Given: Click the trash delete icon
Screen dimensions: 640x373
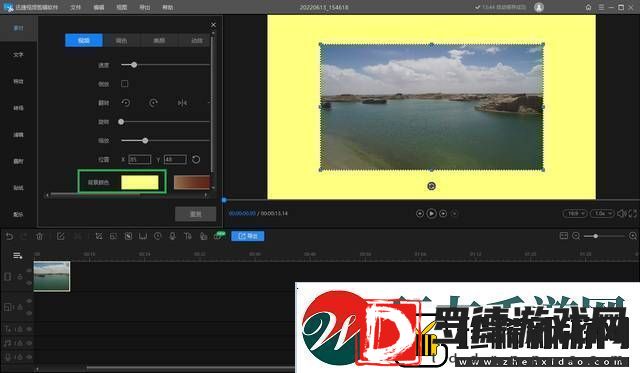Looking at the screenshot, I should (40, 236).
